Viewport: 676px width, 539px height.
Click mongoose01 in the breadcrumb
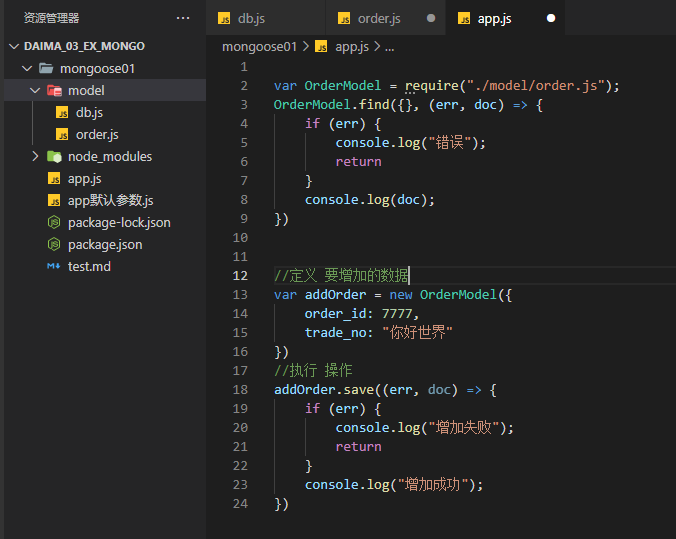(259, 47)
